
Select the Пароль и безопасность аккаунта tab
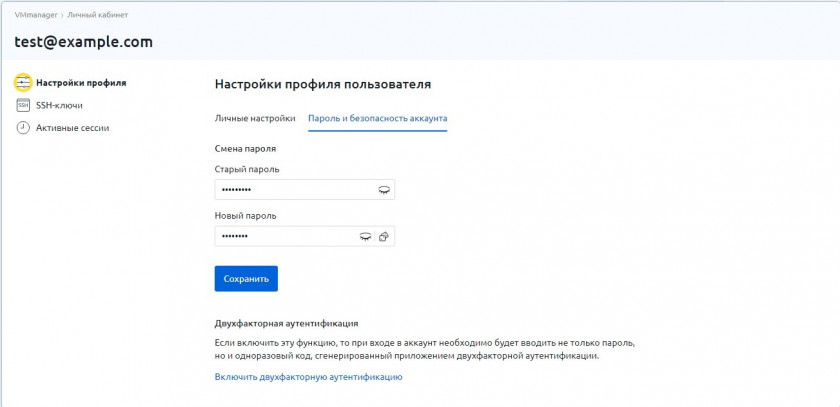377,118
